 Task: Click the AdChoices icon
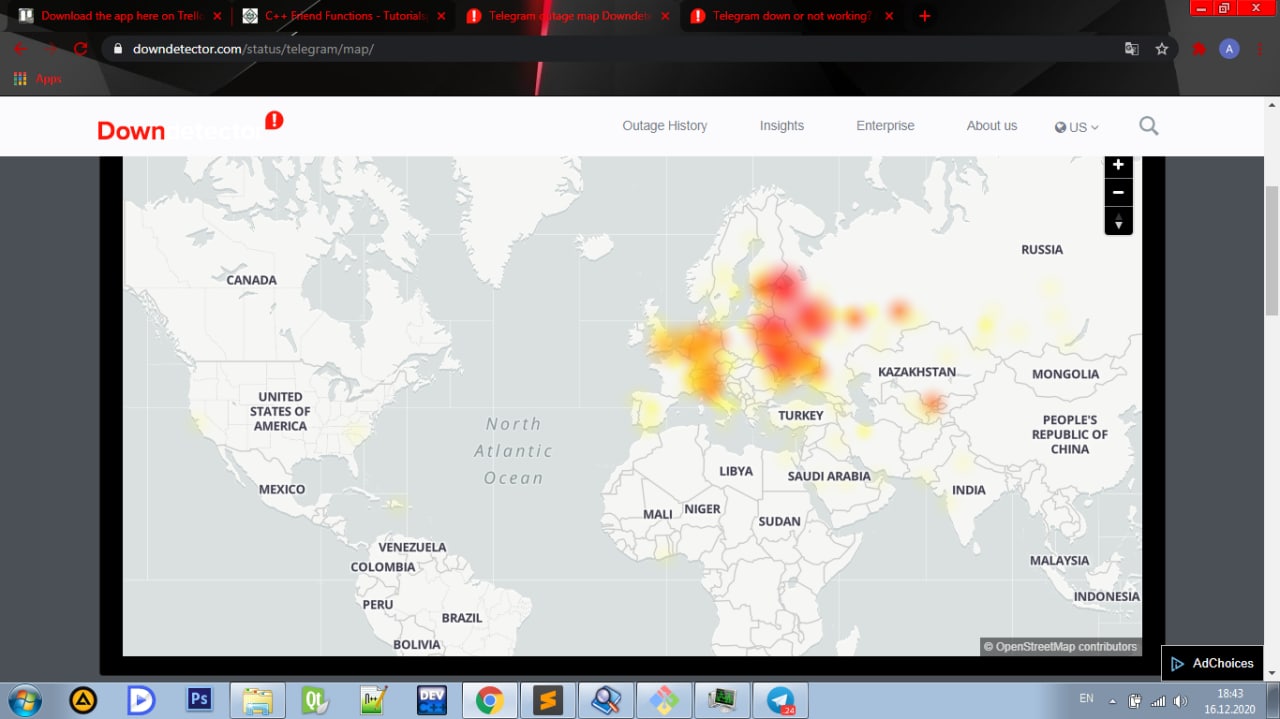point(1178,663)
